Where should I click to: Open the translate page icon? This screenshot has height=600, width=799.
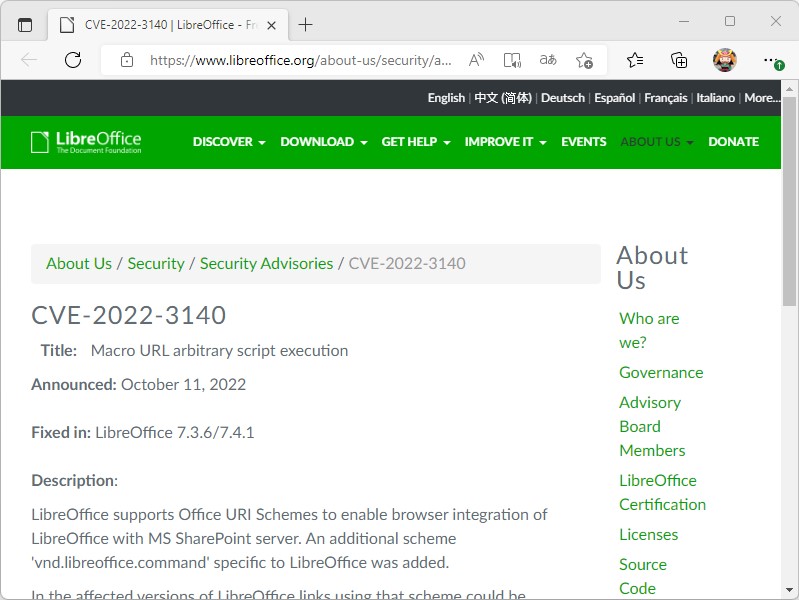point(548,60)
